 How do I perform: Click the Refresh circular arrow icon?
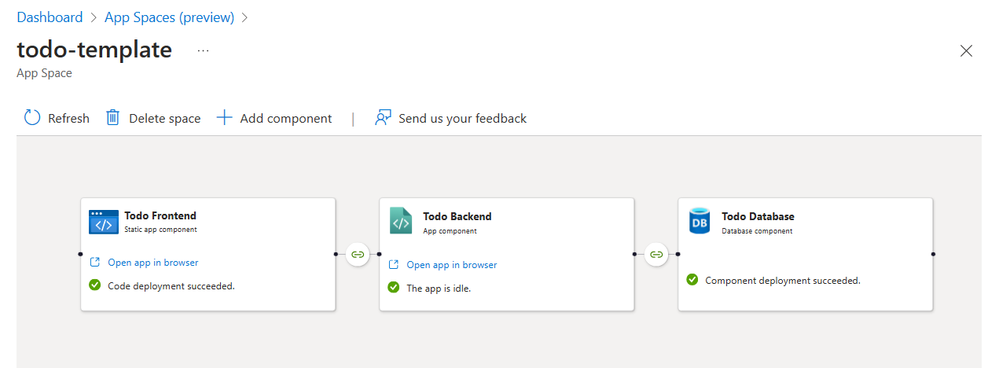coord(32,118)
